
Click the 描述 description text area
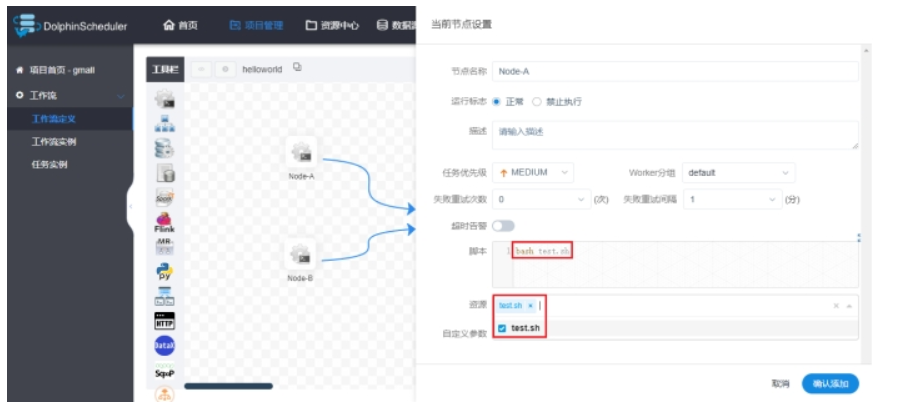(x=675, y=135)
